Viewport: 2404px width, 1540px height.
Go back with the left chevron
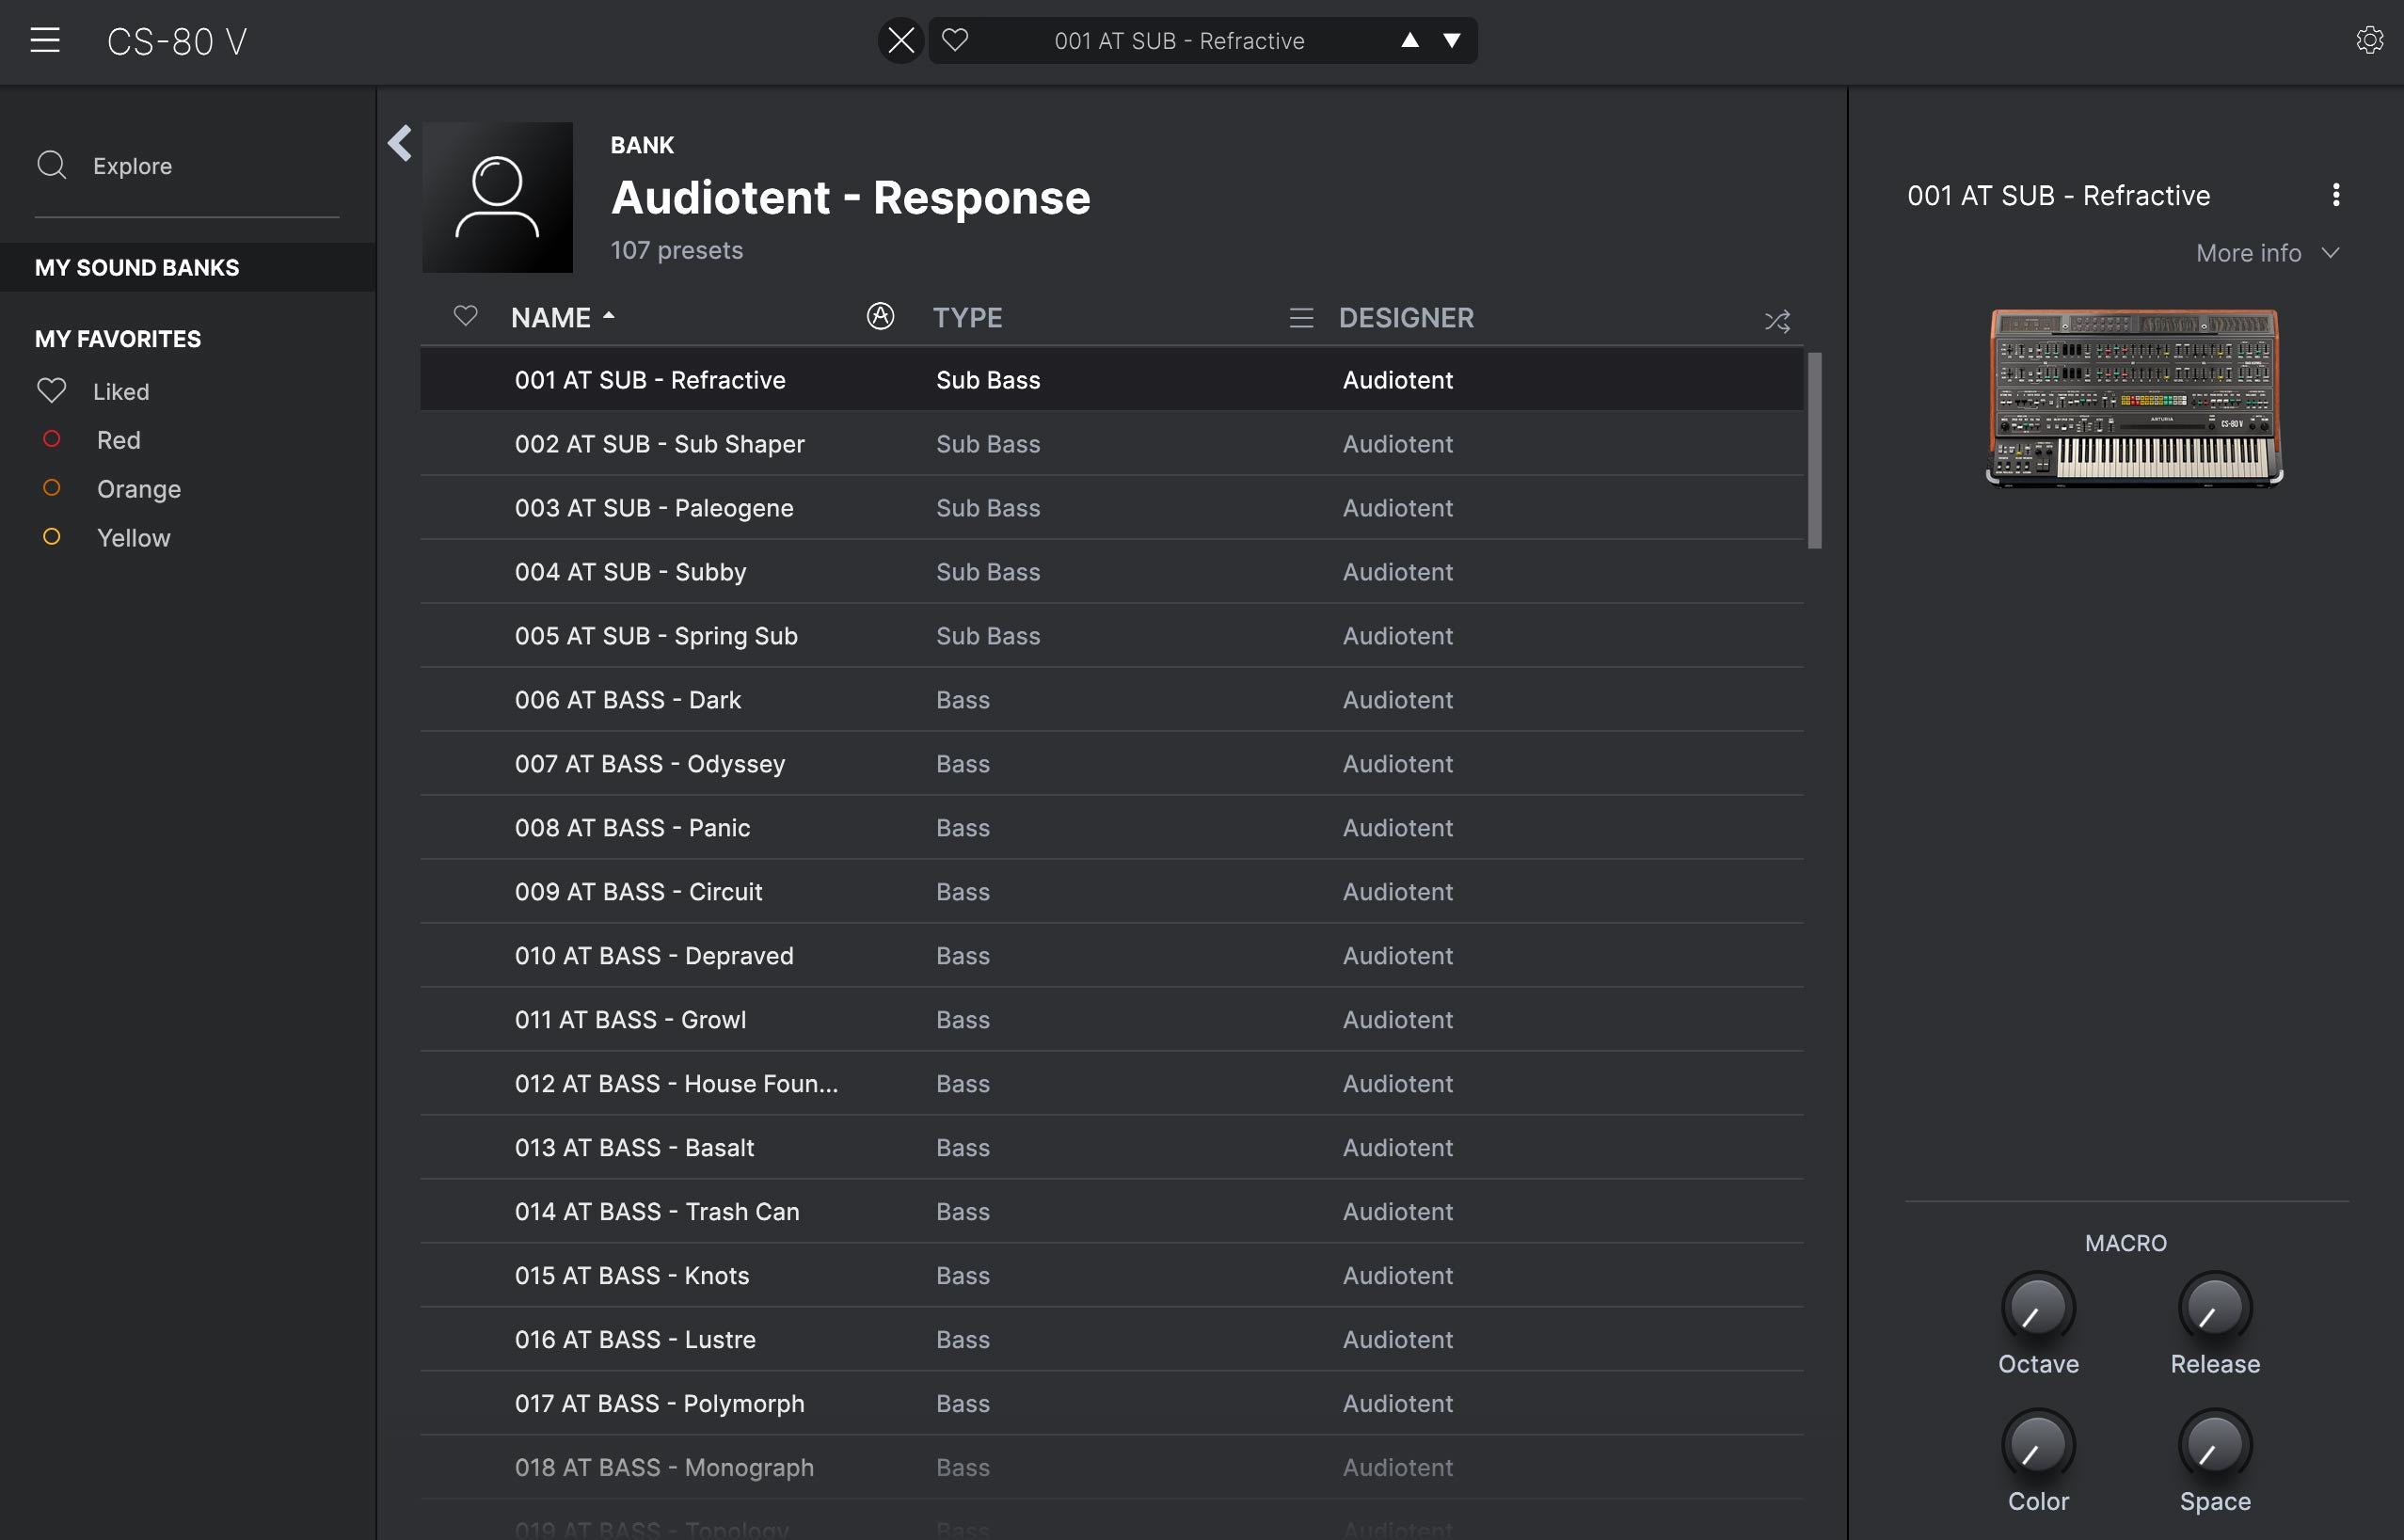coord(400,143)
